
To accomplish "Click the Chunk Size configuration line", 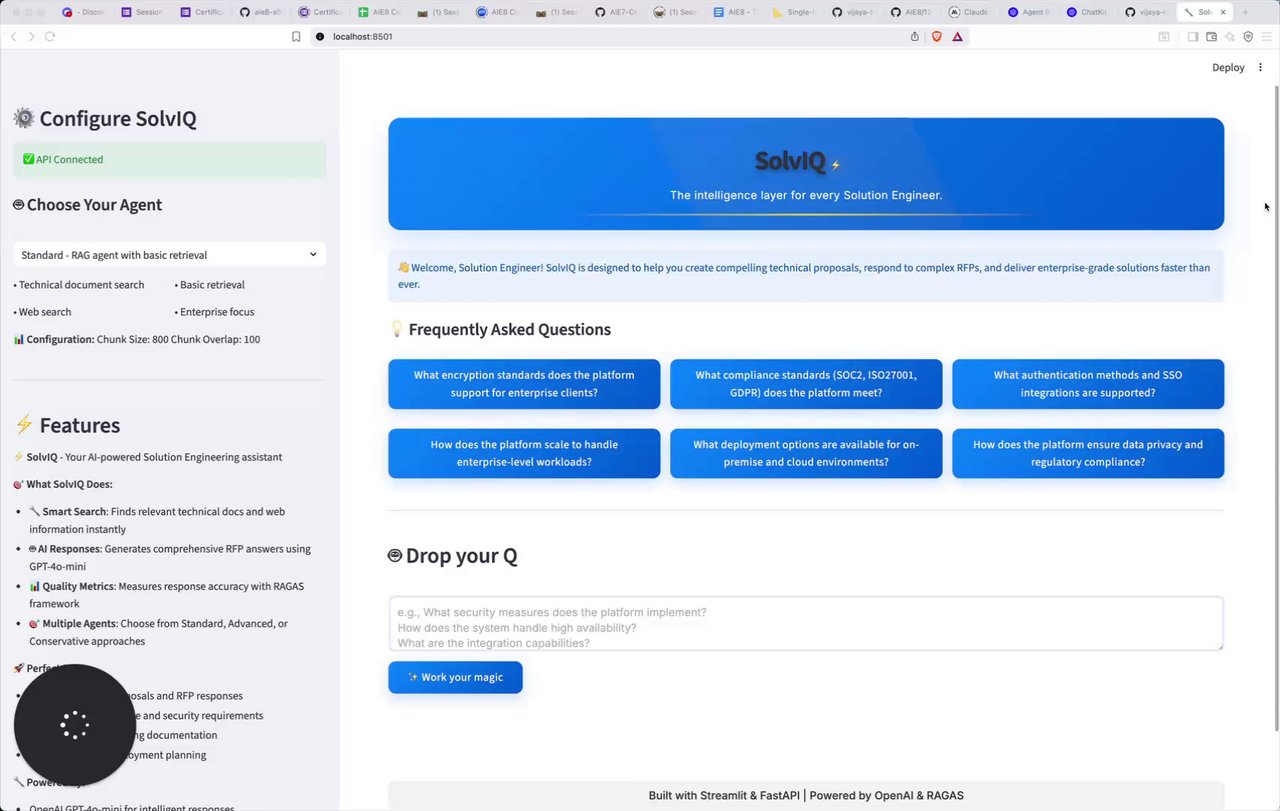I will tap(137, 339).
